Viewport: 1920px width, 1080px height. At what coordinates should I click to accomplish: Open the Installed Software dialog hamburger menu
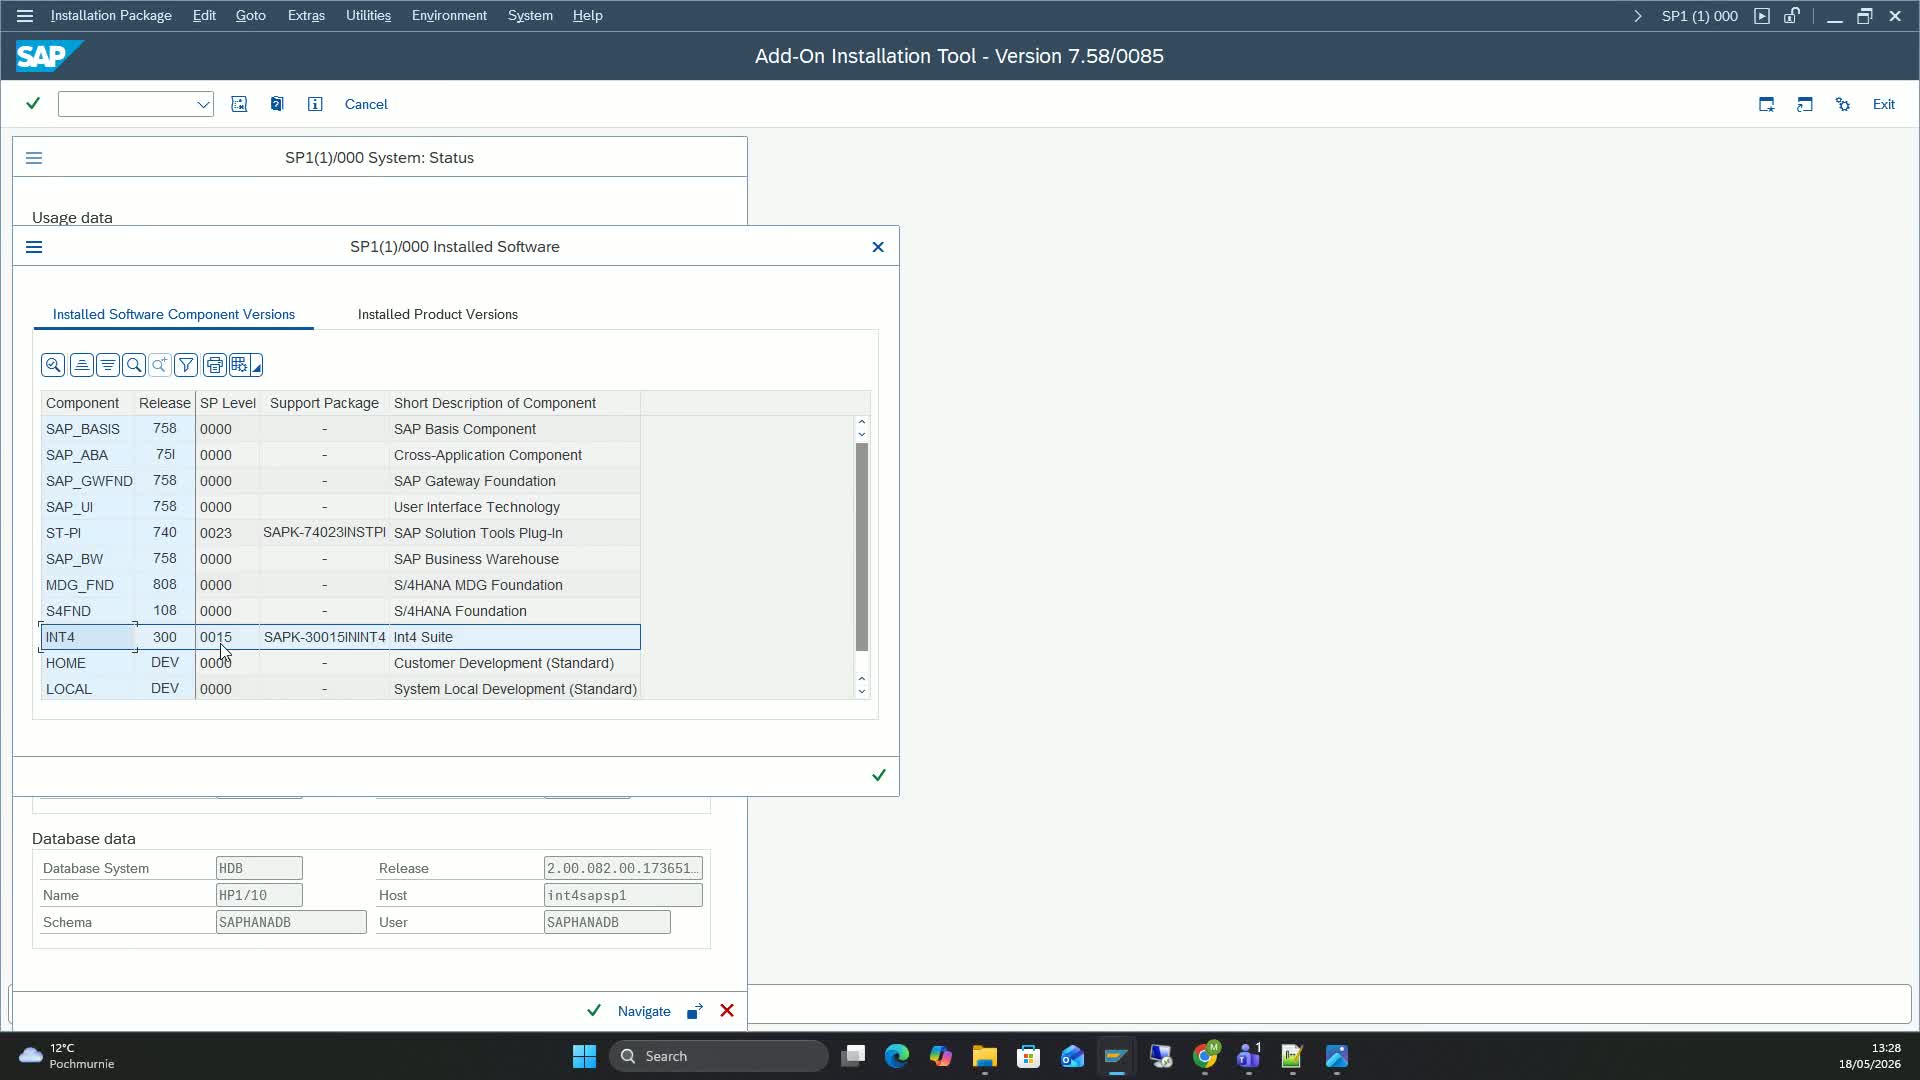[34, 247]
